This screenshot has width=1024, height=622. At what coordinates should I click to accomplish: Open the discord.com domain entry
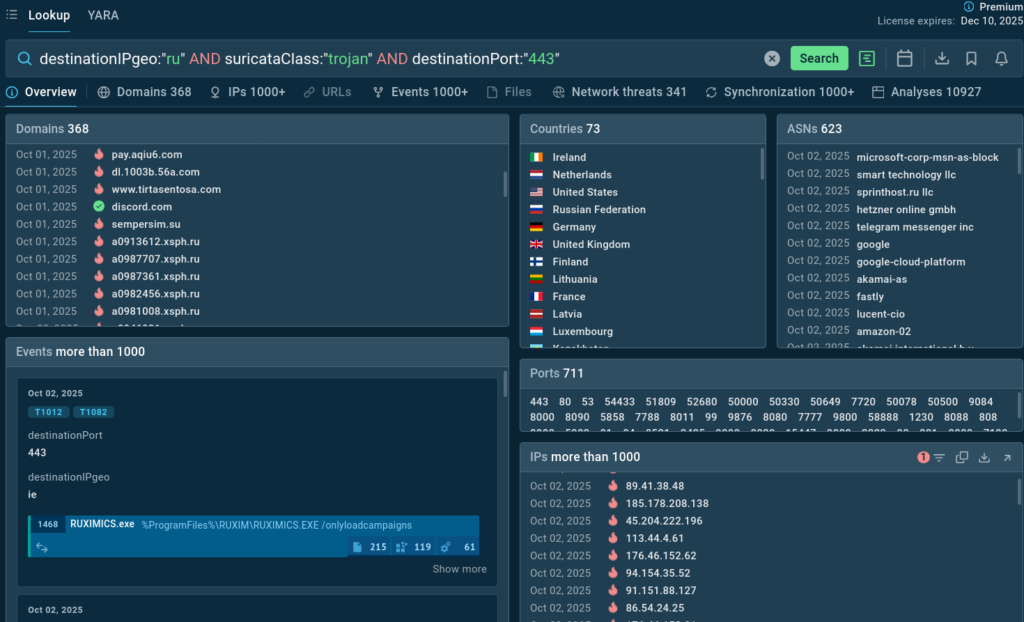pyautogui.click(x=141, y=207)
